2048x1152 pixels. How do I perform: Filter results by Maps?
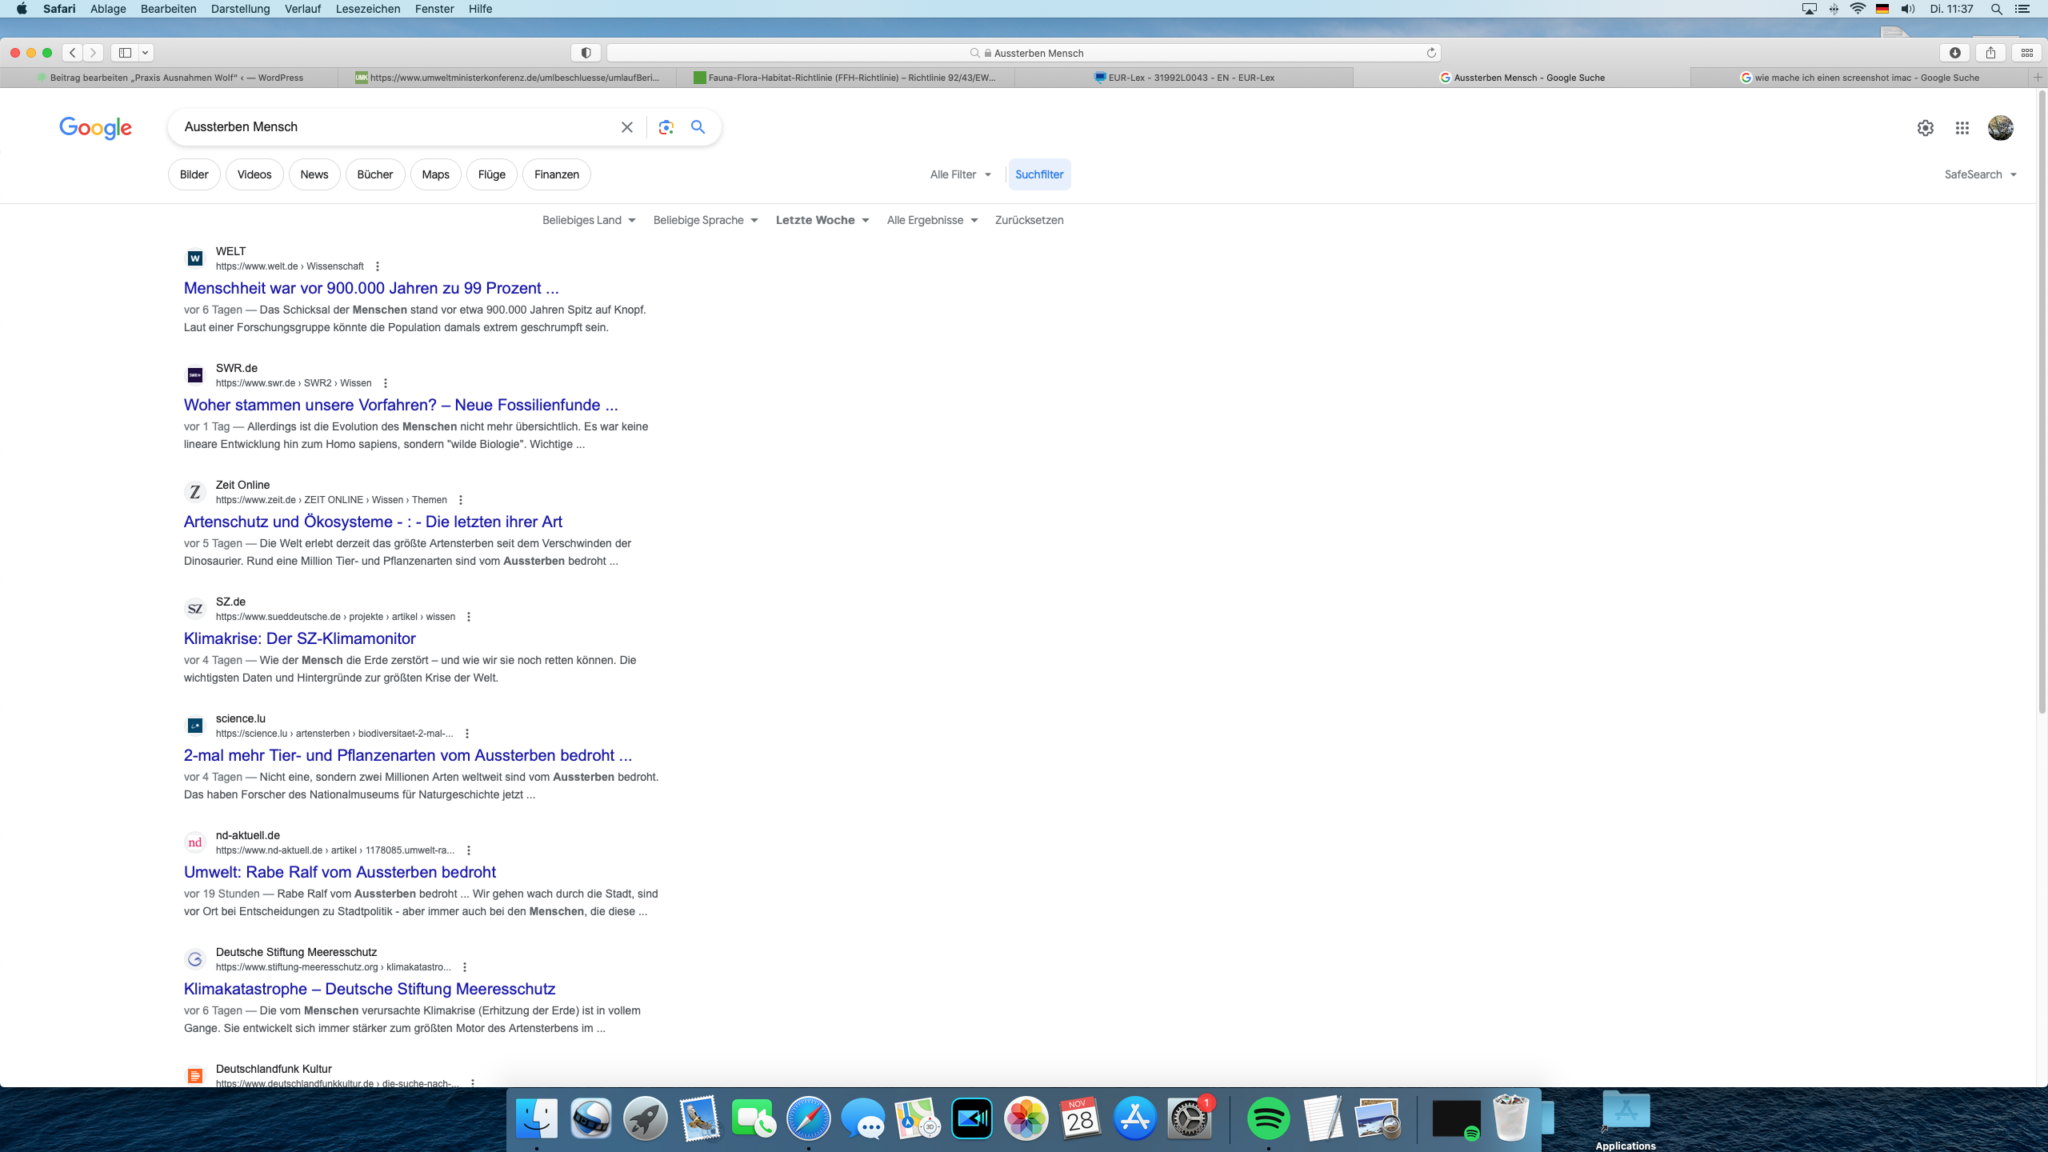[x=435, y=174]
